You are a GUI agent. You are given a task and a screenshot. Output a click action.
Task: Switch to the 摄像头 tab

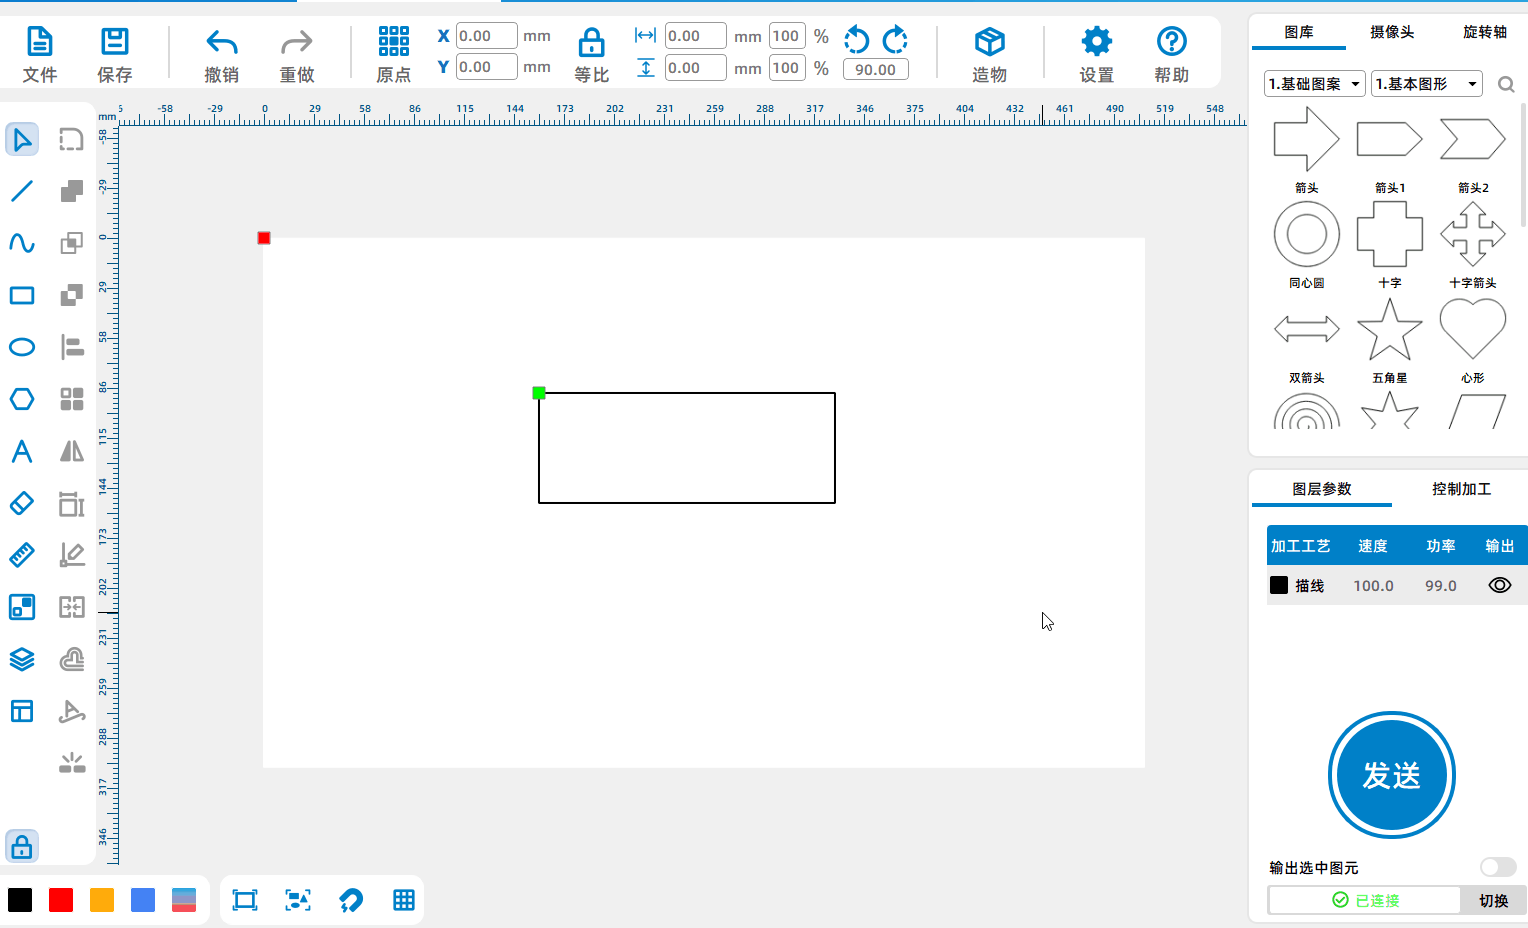pyautogui.click(x=1392, y=32)
